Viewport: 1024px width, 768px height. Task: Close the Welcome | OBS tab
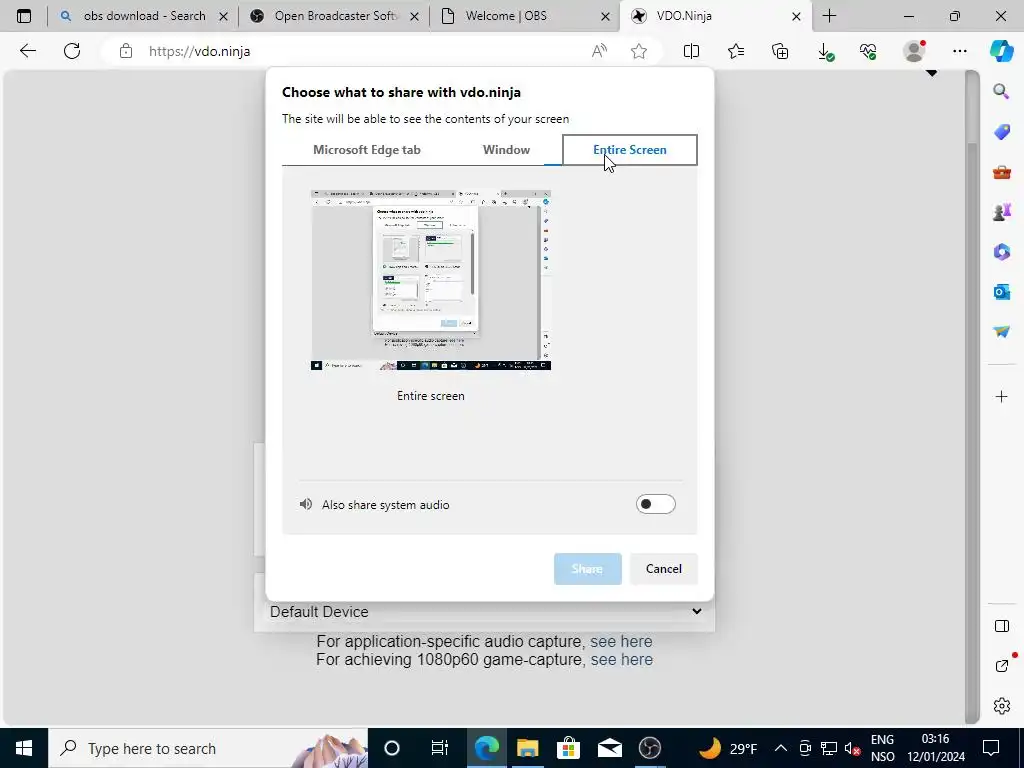click(605, 16)
